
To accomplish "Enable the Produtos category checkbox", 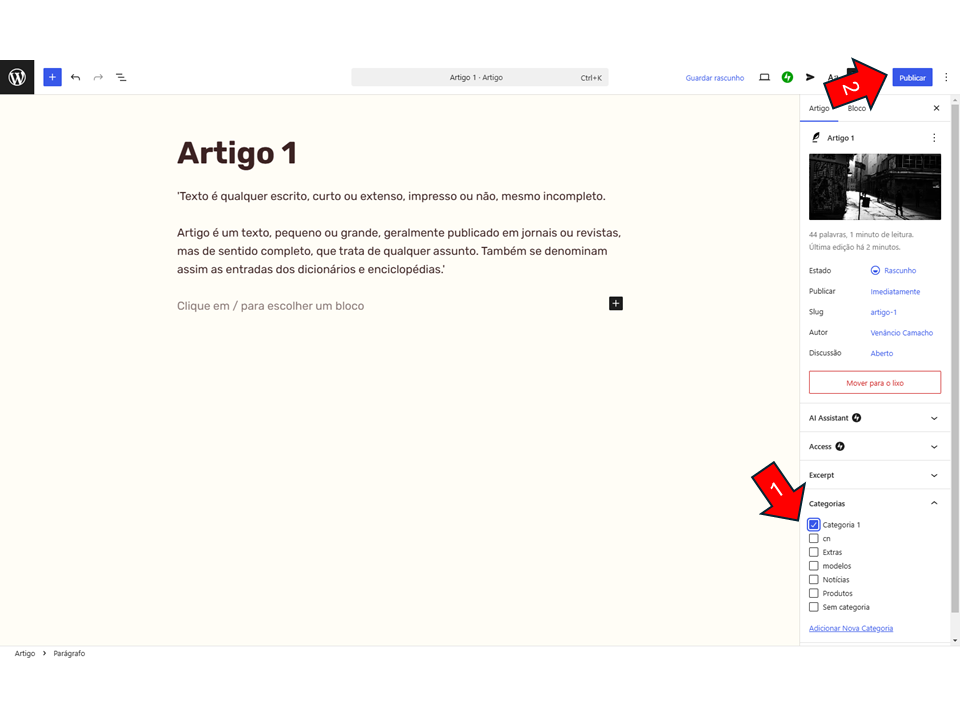I will pyautogui.click(x=814, y=593).
